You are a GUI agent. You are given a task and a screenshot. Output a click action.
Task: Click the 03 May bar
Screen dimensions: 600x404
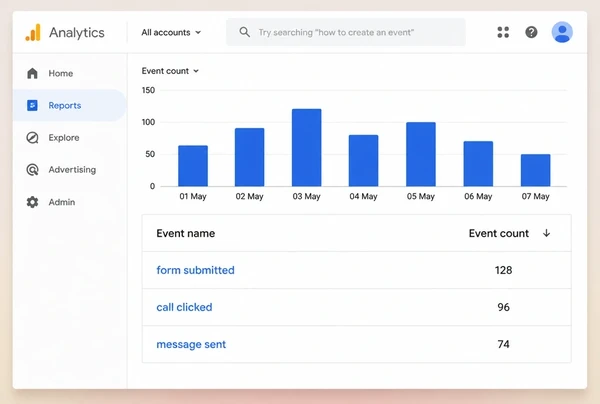tap(307, 148)
